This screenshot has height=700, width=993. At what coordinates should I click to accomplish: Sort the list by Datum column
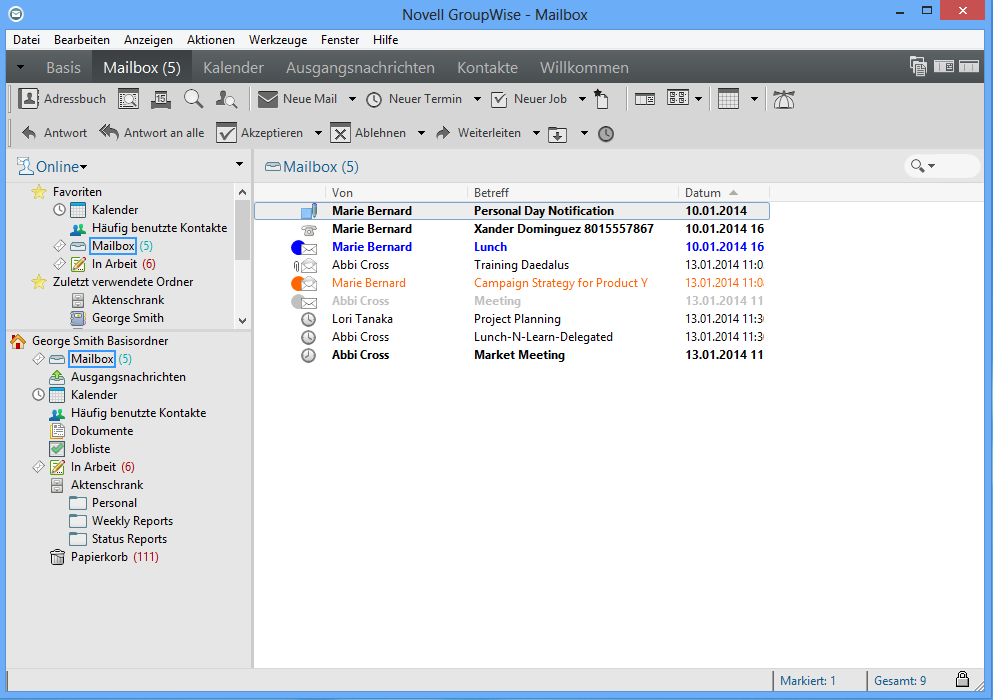(x=723, y=193)
